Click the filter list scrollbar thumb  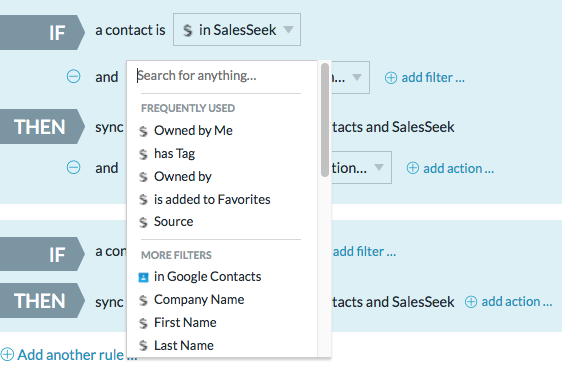coord(325,120)
